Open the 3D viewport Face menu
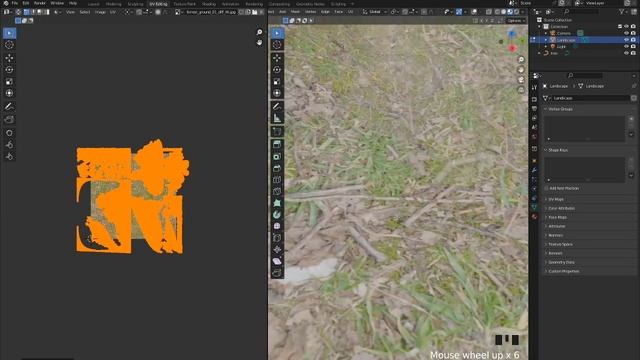Image resolution: width=640 pixels, height=360 pixels. 338,12
